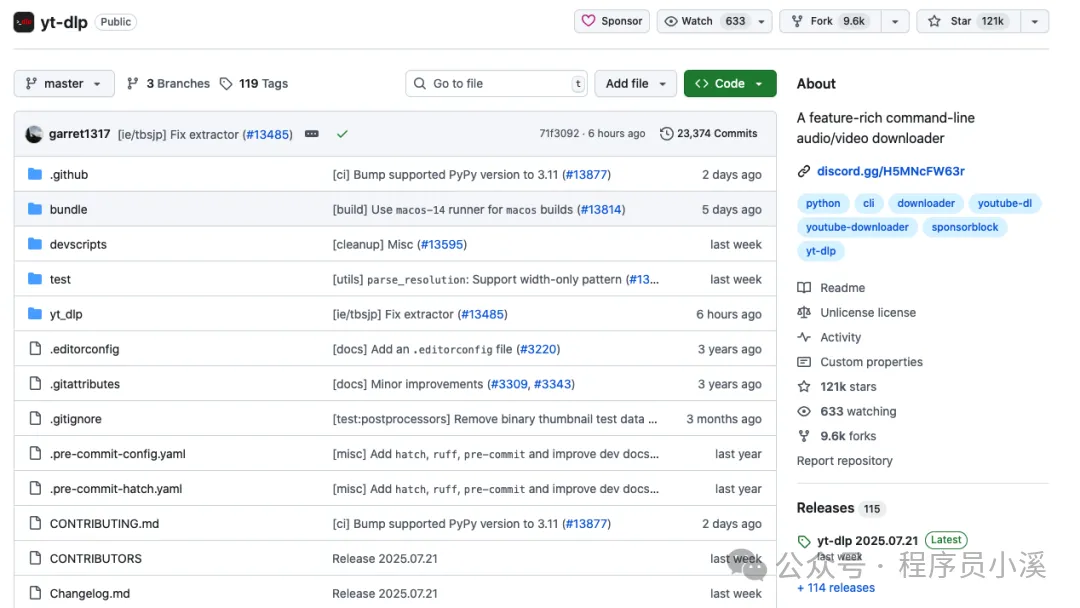Click the tags icon beside 119 Tags
This screenshot has height=608, width=1080.
click(x=226, y=83)
